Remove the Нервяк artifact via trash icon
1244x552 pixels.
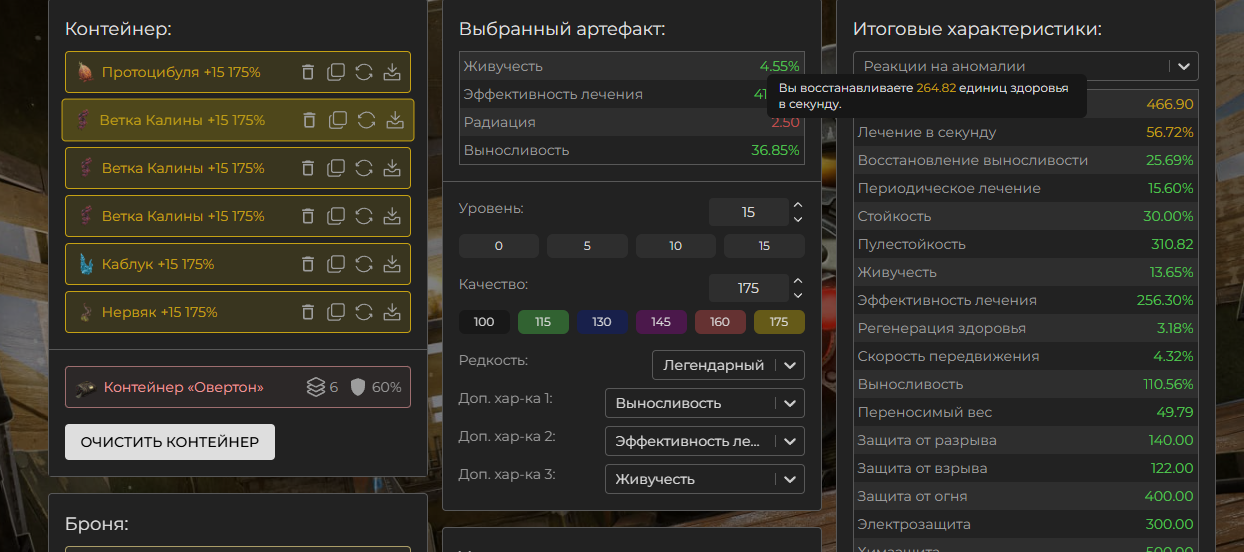coord(308,312)
